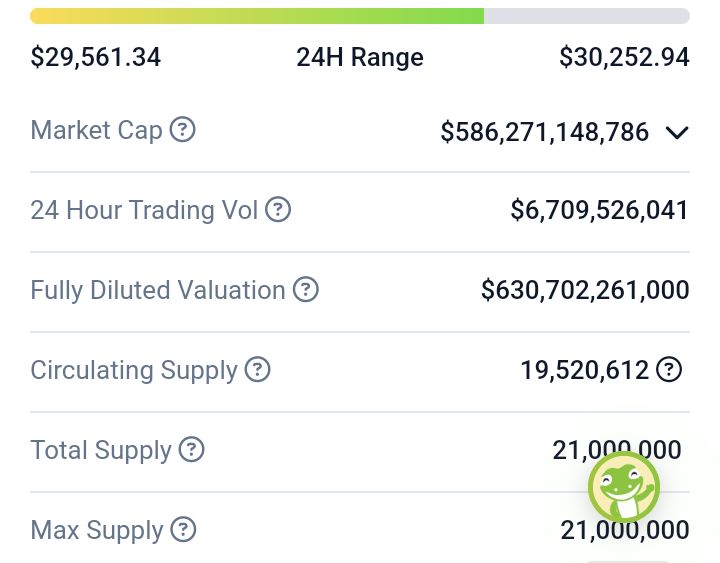Click the Circulating Supply label text
Screen dimensions: 720x563
tap(134, 370)
